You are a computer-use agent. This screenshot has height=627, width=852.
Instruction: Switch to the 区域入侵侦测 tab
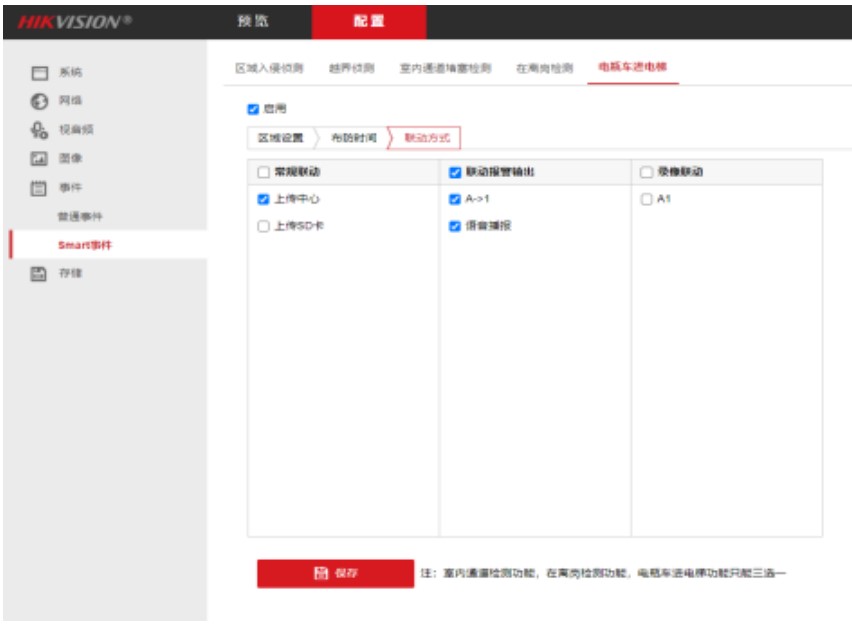[269, 68]
